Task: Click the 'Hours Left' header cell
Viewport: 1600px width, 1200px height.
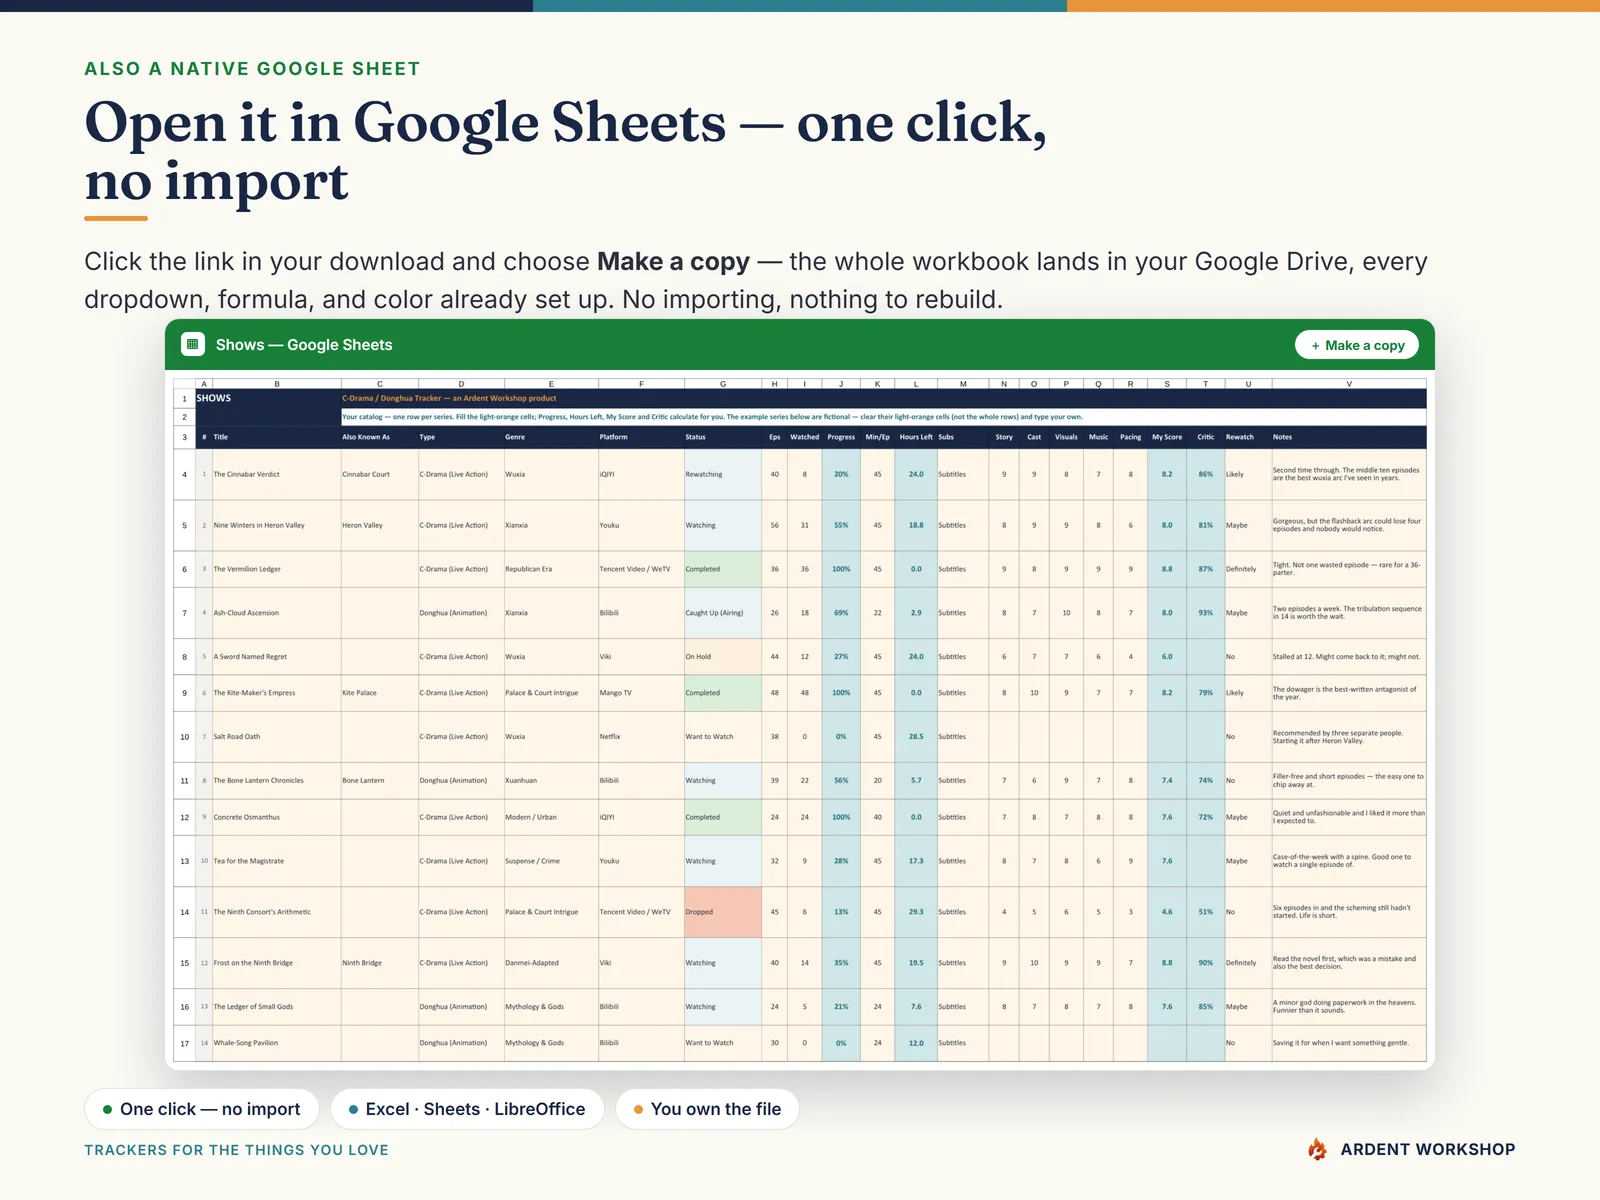Action: (x=916, y=437)
